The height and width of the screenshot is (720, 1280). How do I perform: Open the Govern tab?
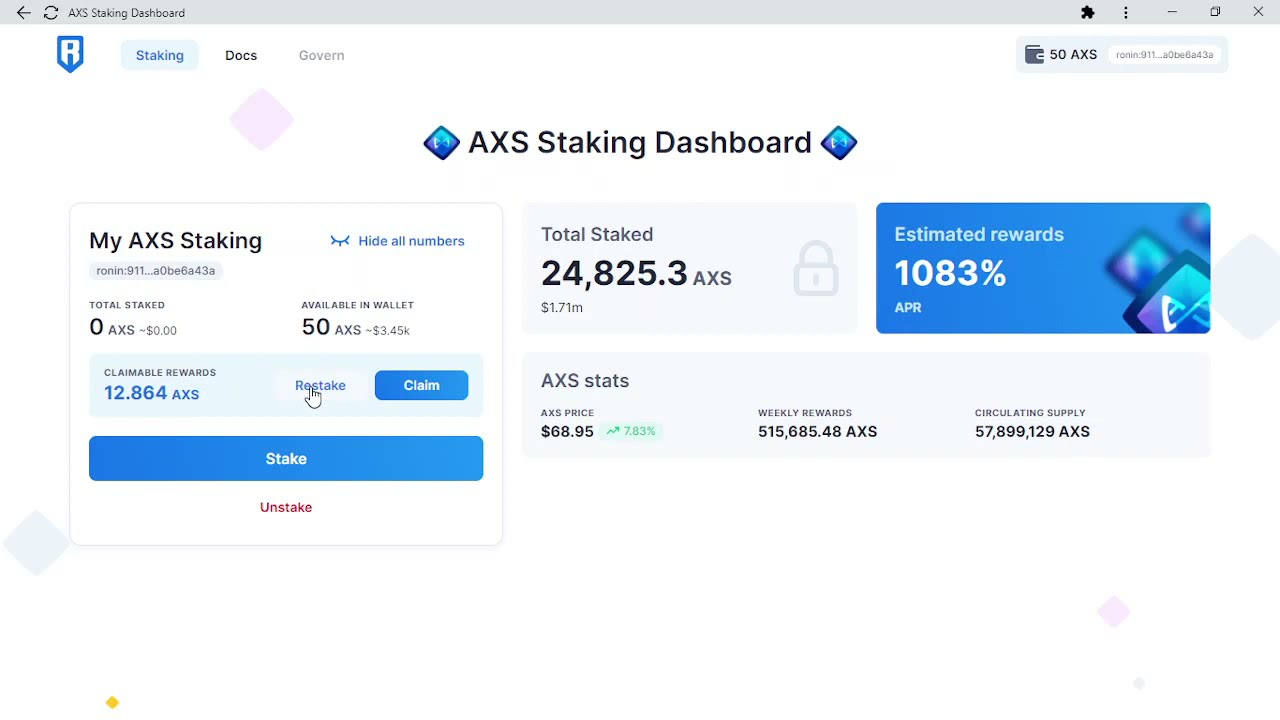coord(321,55)
